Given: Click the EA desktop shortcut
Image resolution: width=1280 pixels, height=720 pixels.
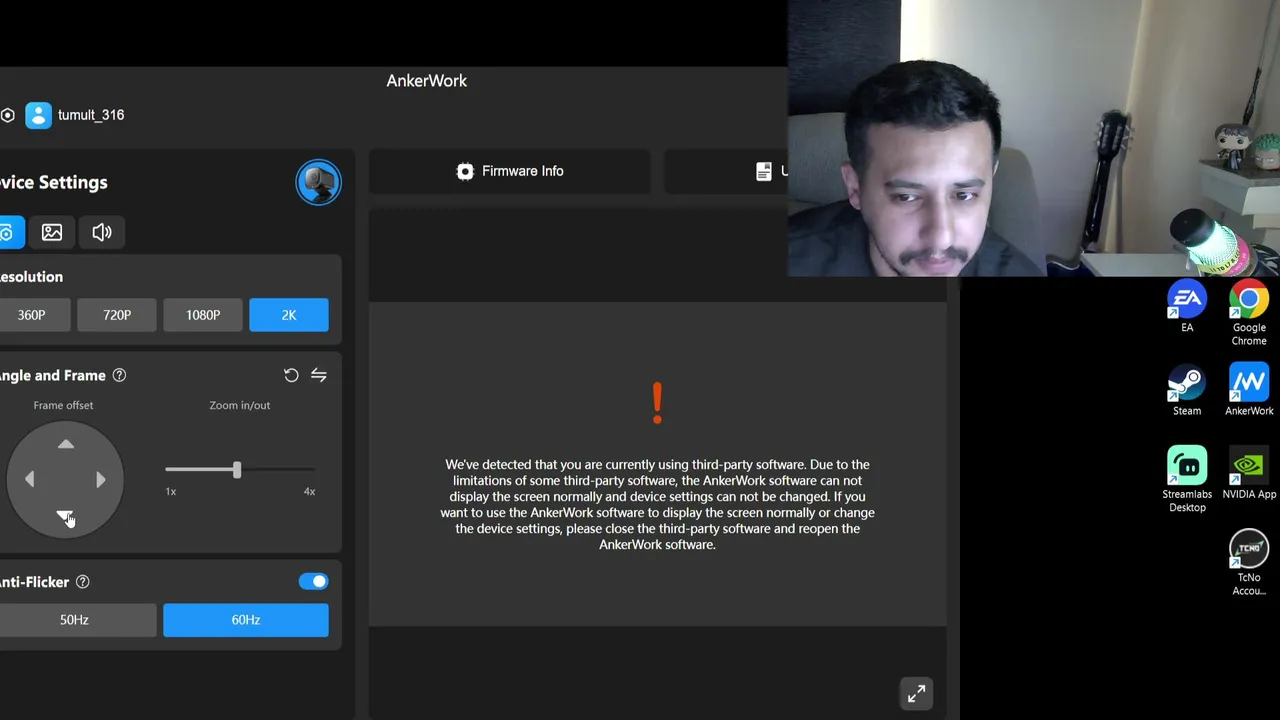Looking at the screenshot, I should [x=1187, y=308].
